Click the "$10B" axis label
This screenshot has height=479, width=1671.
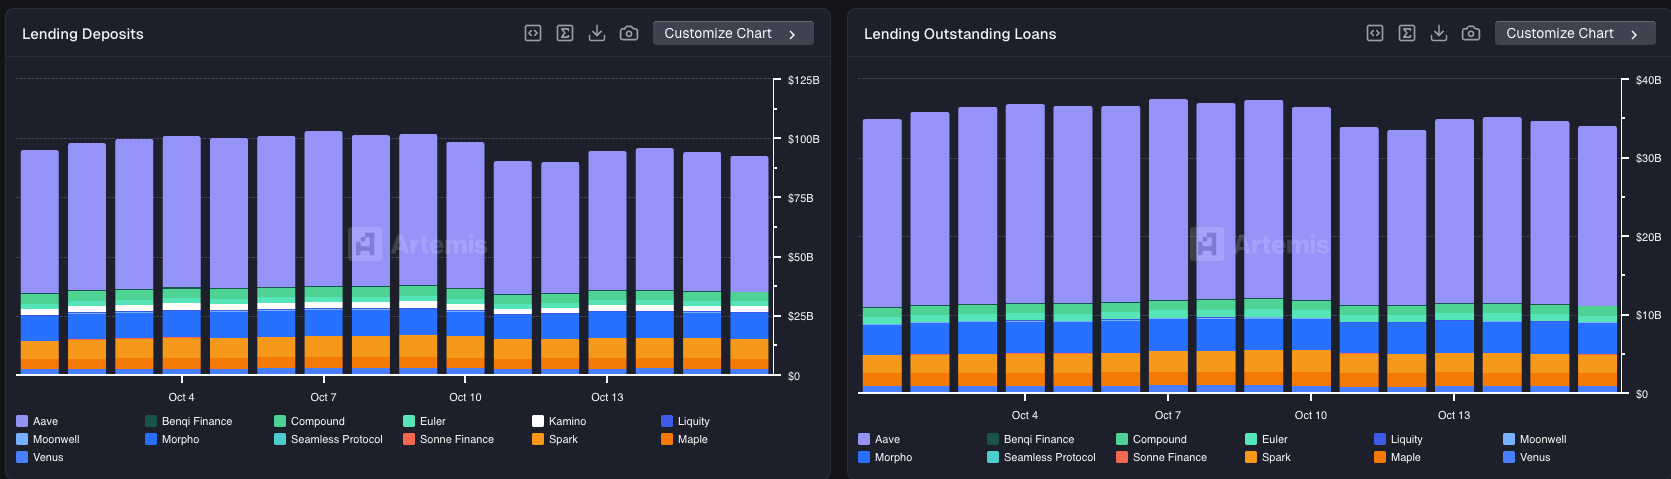pyautogui.click(x=1648, y=315)
